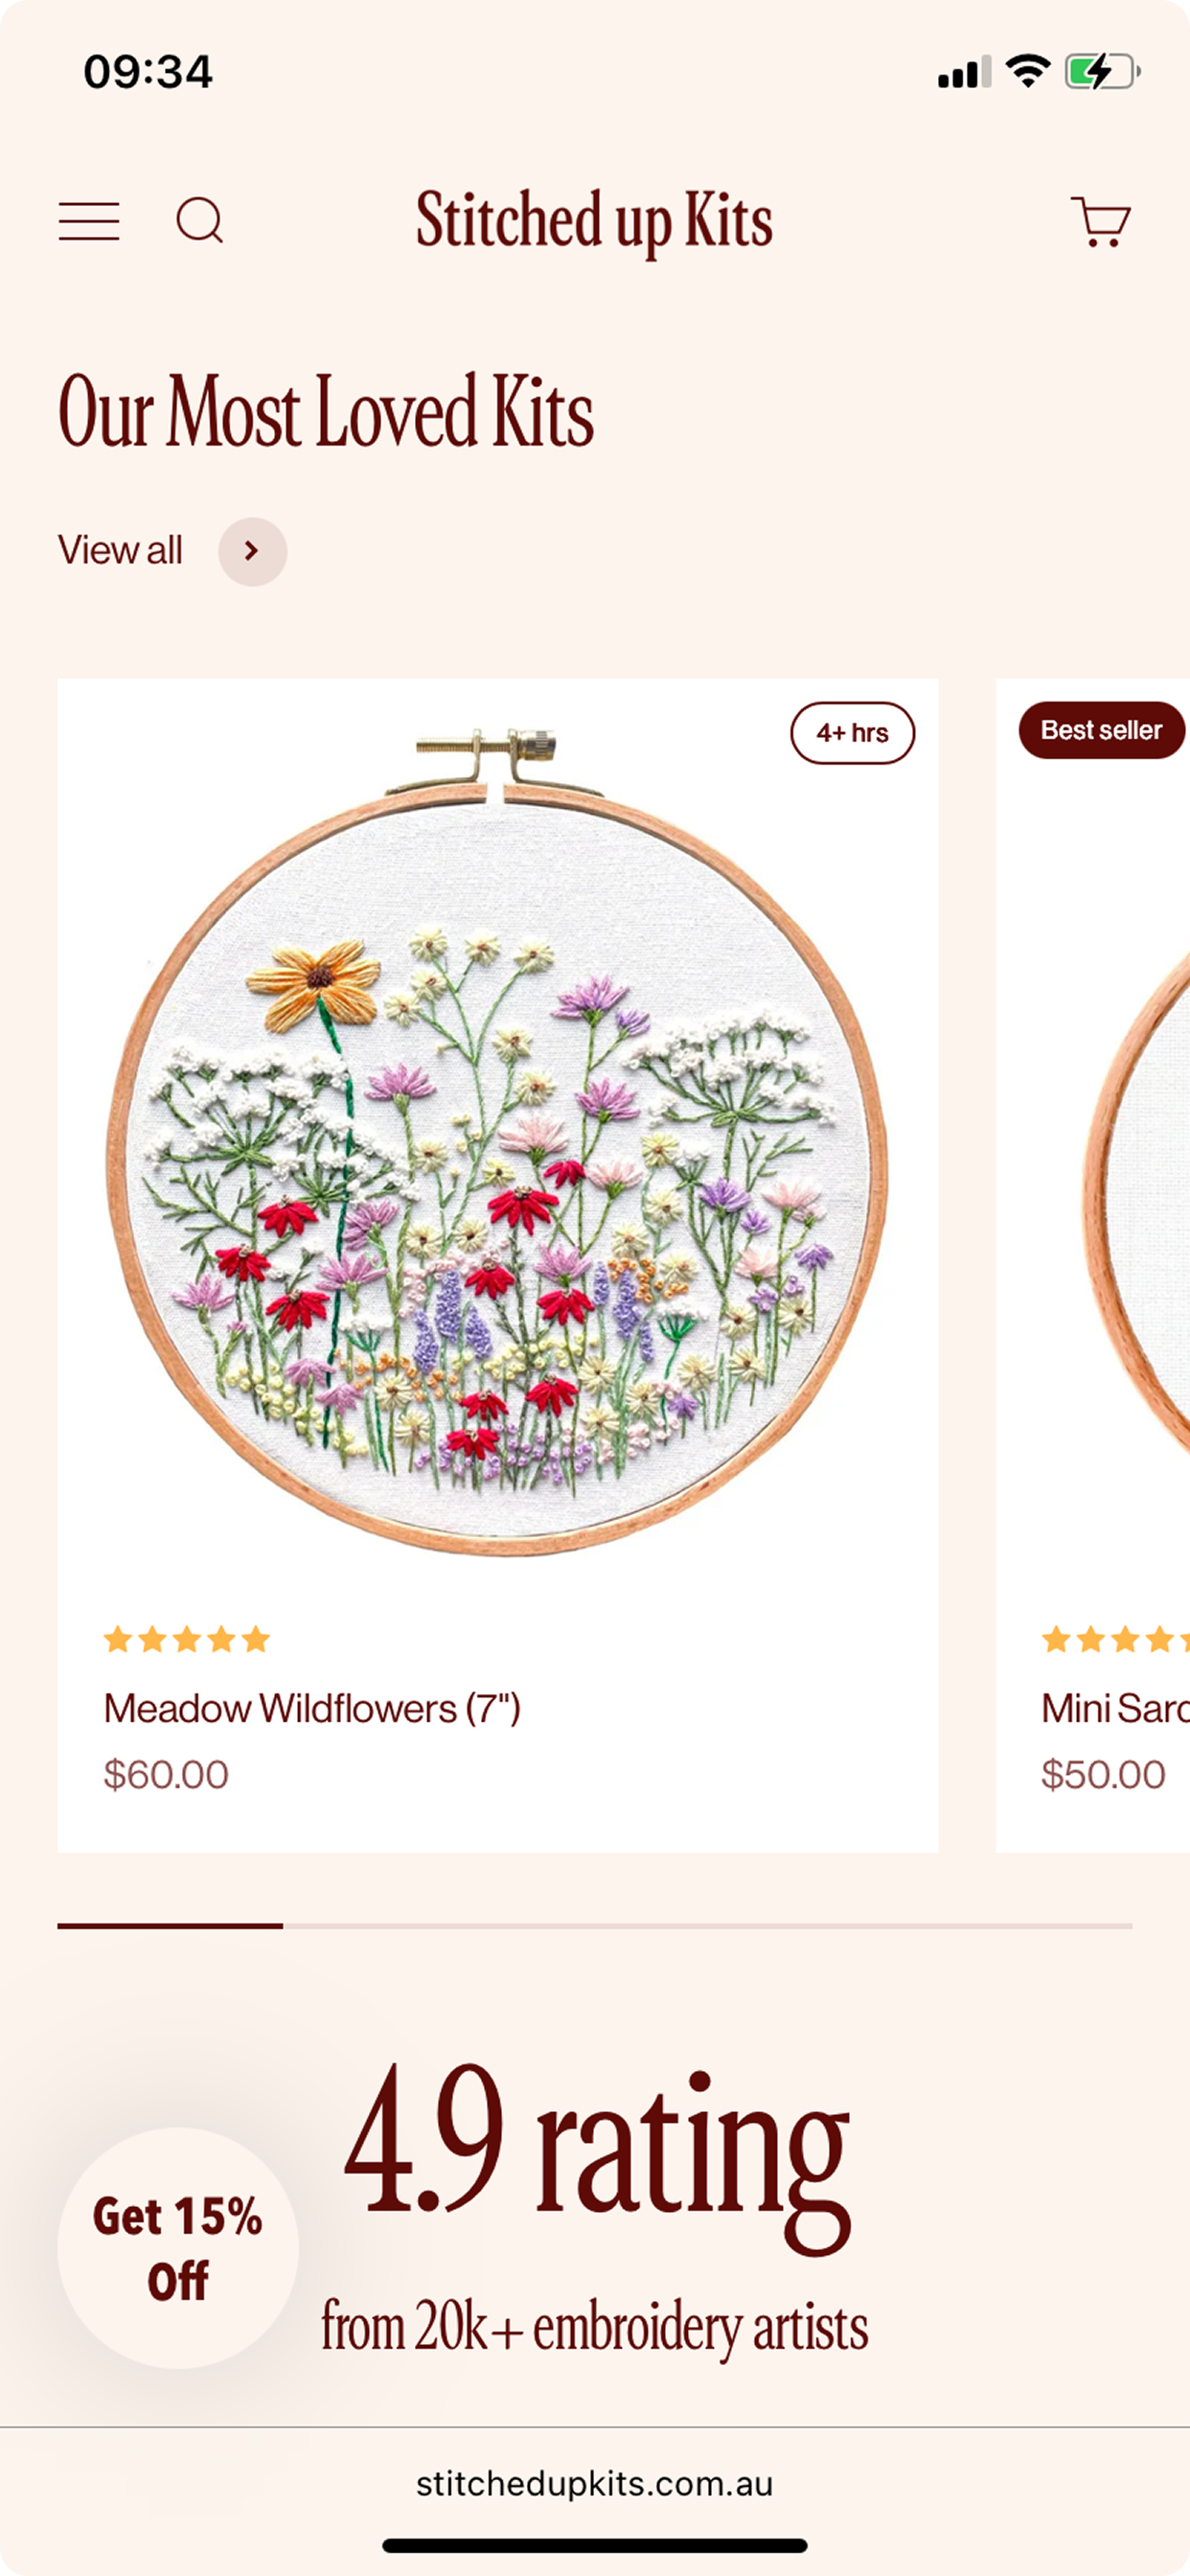Tap the battery charging indicator
The height and width of the screenshot is (2576, 1190).
[1102, 72]
